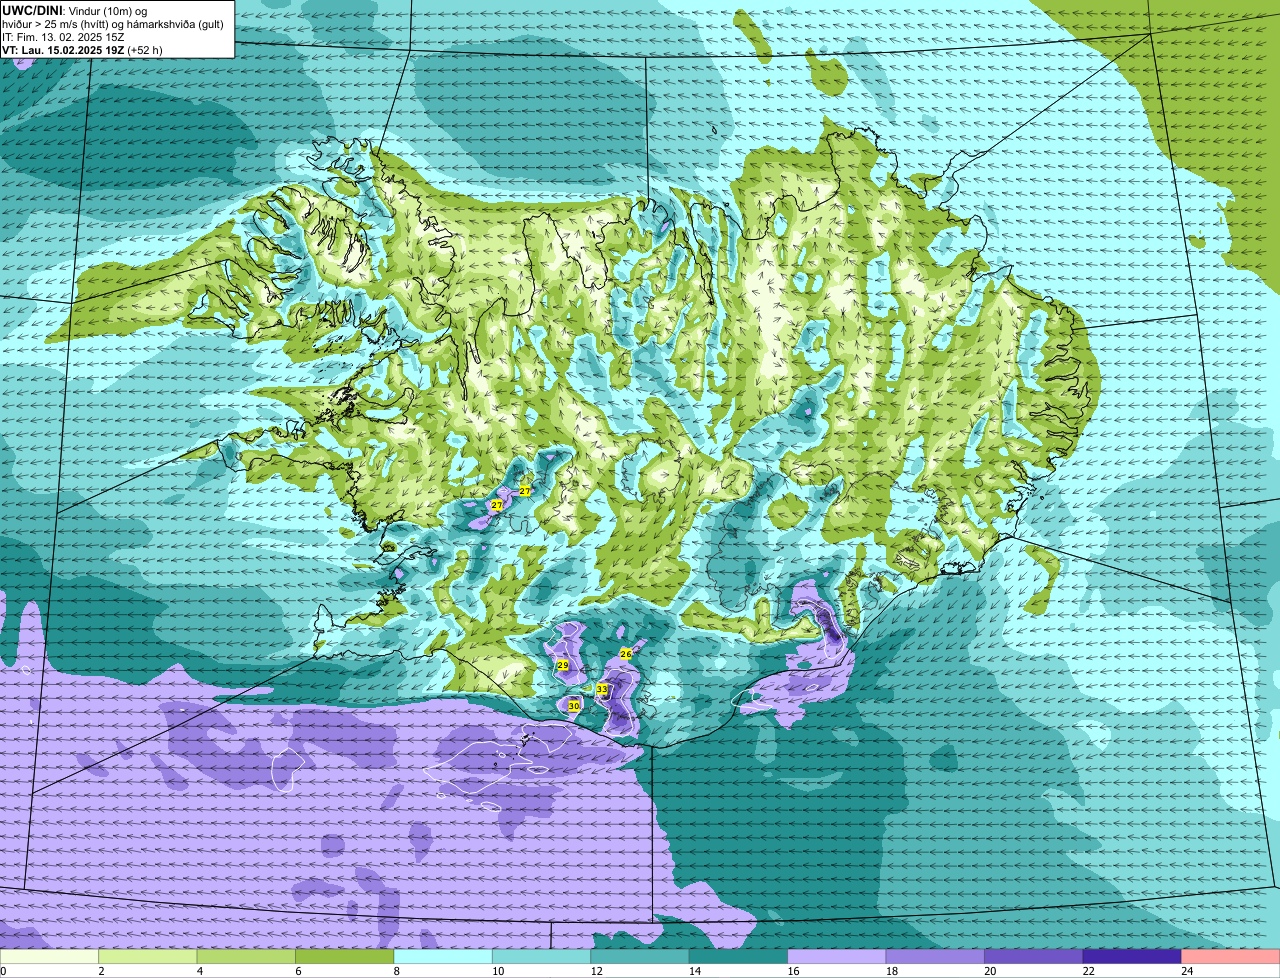Click the pink above-24 m/s legend swatch
Image resolution: width=1280 pixels, height=978 pixels.
click(x=1231, y=956)
